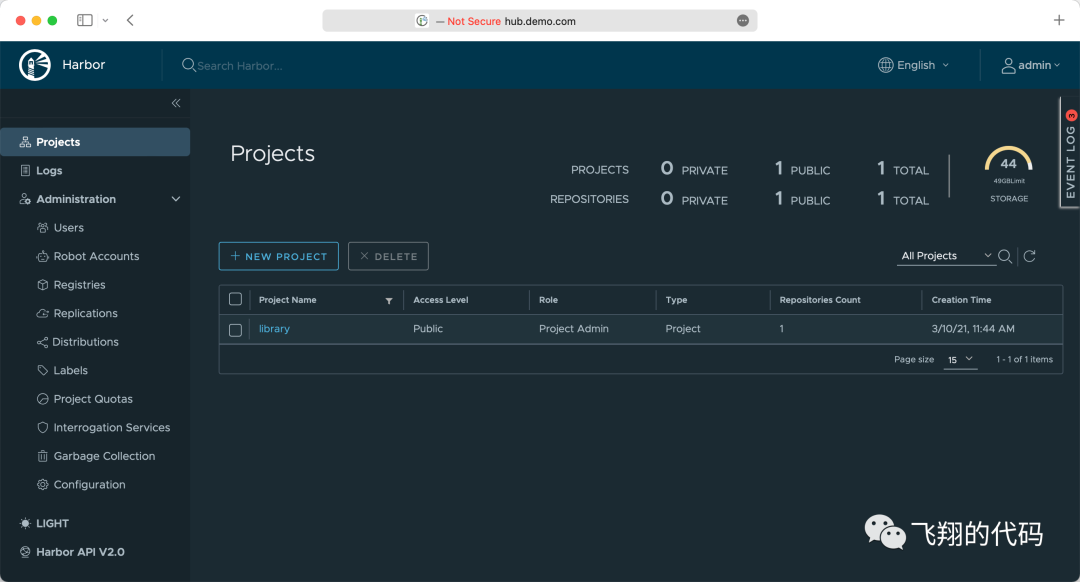The height and width of the screenshot is (582, 1080).
Task: Open Project Quotas in the sidebar
Action: coord(95,399)
